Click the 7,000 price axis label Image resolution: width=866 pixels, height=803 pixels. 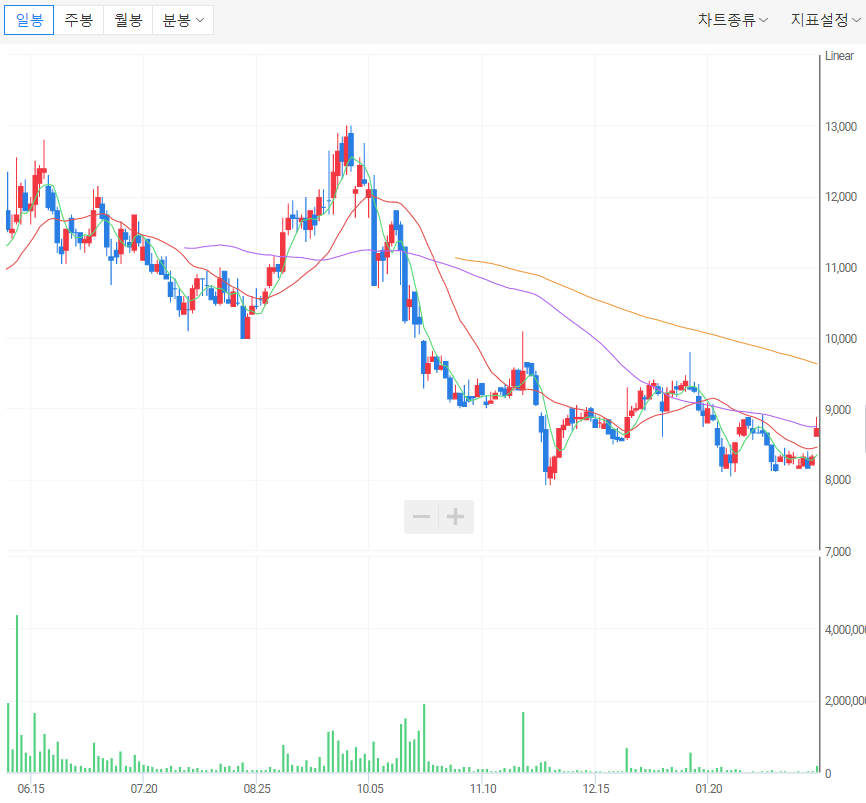[838, 551]
